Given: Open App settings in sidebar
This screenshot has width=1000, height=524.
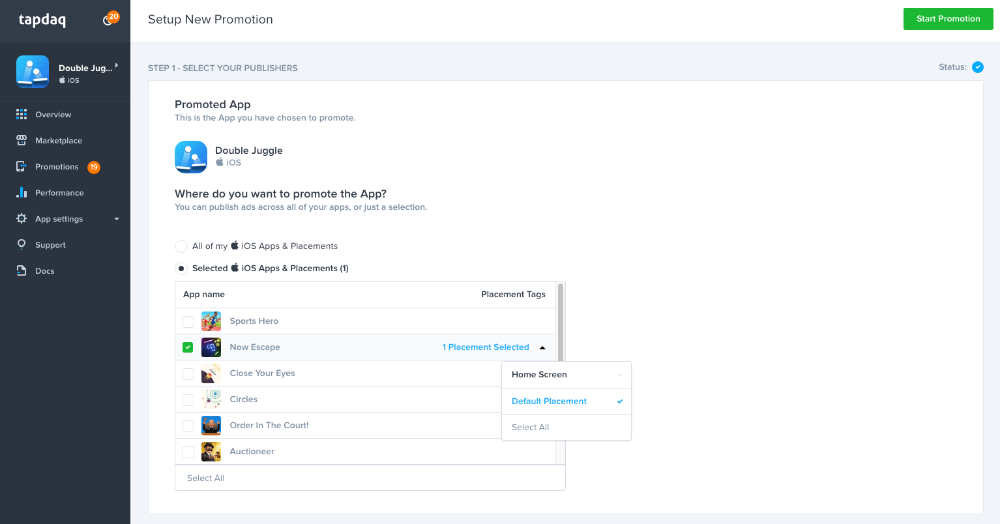Looking at the screenshot, I should click(59, 219).
